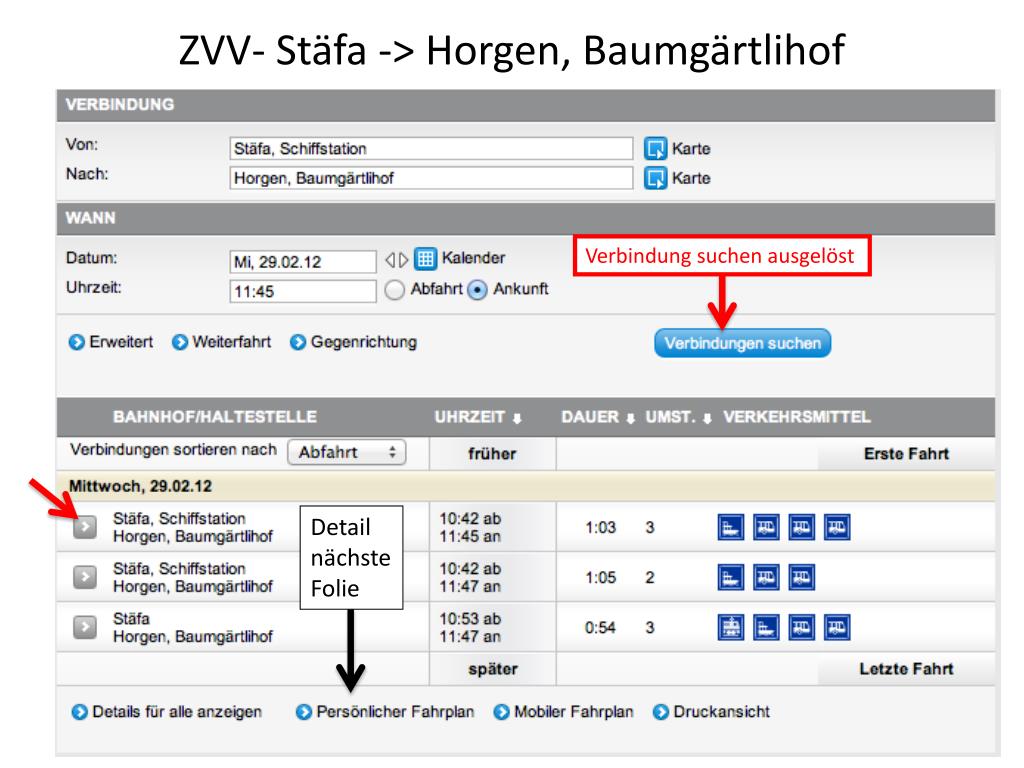Open the Gegenrichtung link
The height and width of the screenshot is (768, 1024).
click(x=353, y=342)
